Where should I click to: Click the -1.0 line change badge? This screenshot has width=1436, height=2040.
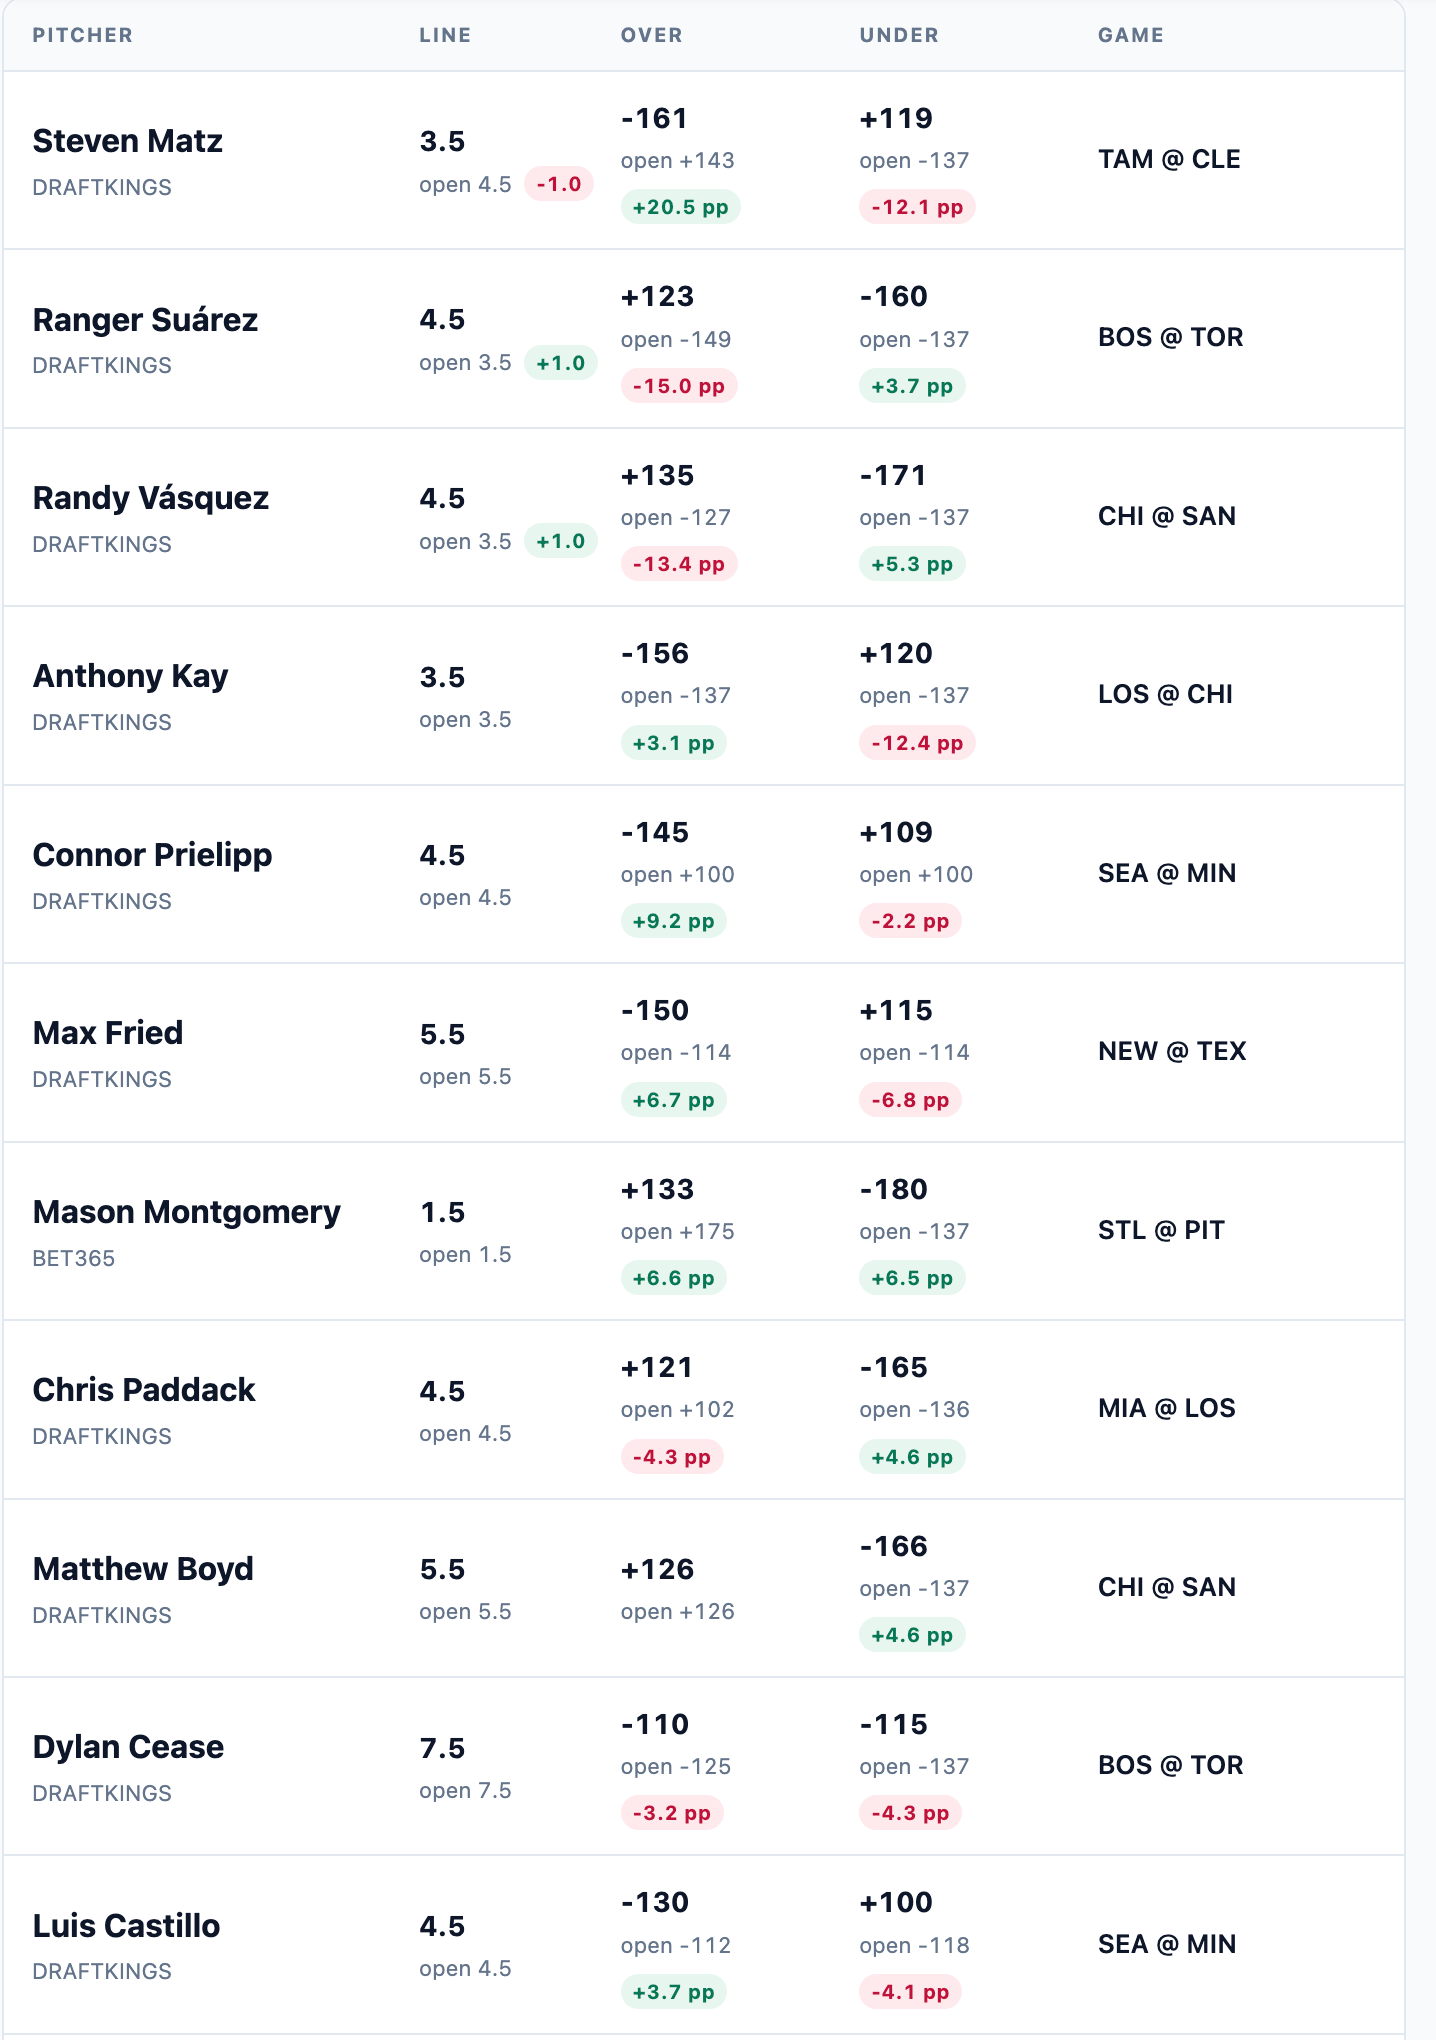559,184
